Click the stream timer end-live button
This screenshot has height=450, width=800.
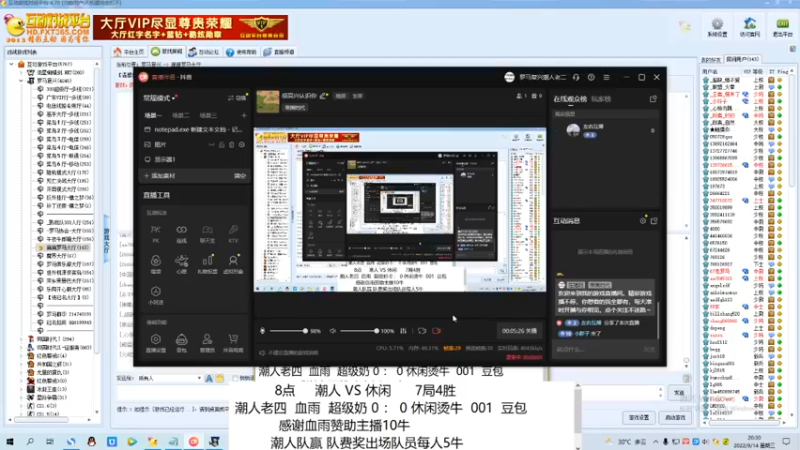click(x=519, y=331)
